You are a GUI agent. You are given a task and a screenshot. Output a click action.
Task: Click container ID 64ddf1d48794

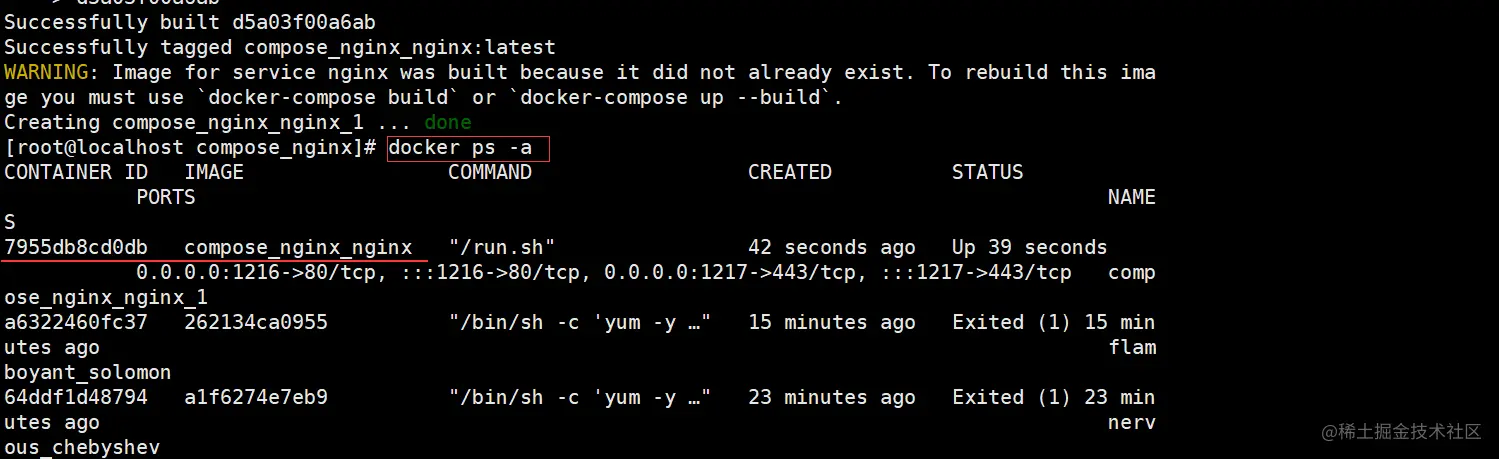pyautogui.click(x=76, y=397)
